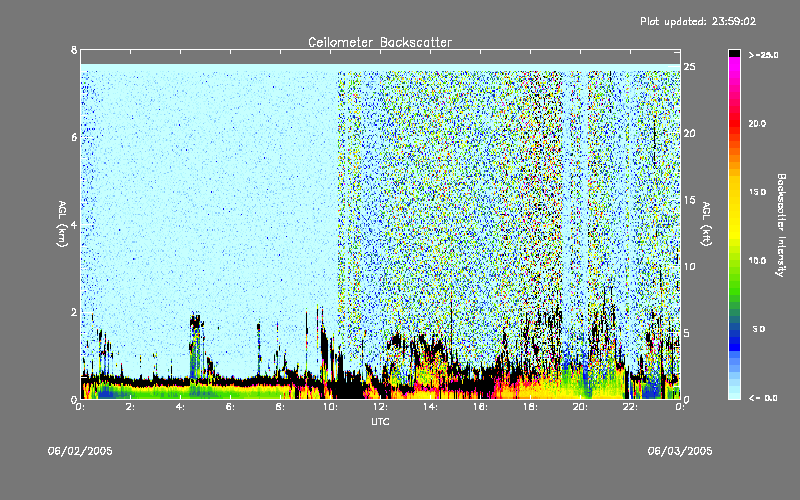Click the "<= 0.0" colorbar minimum label

pos(763,398)
